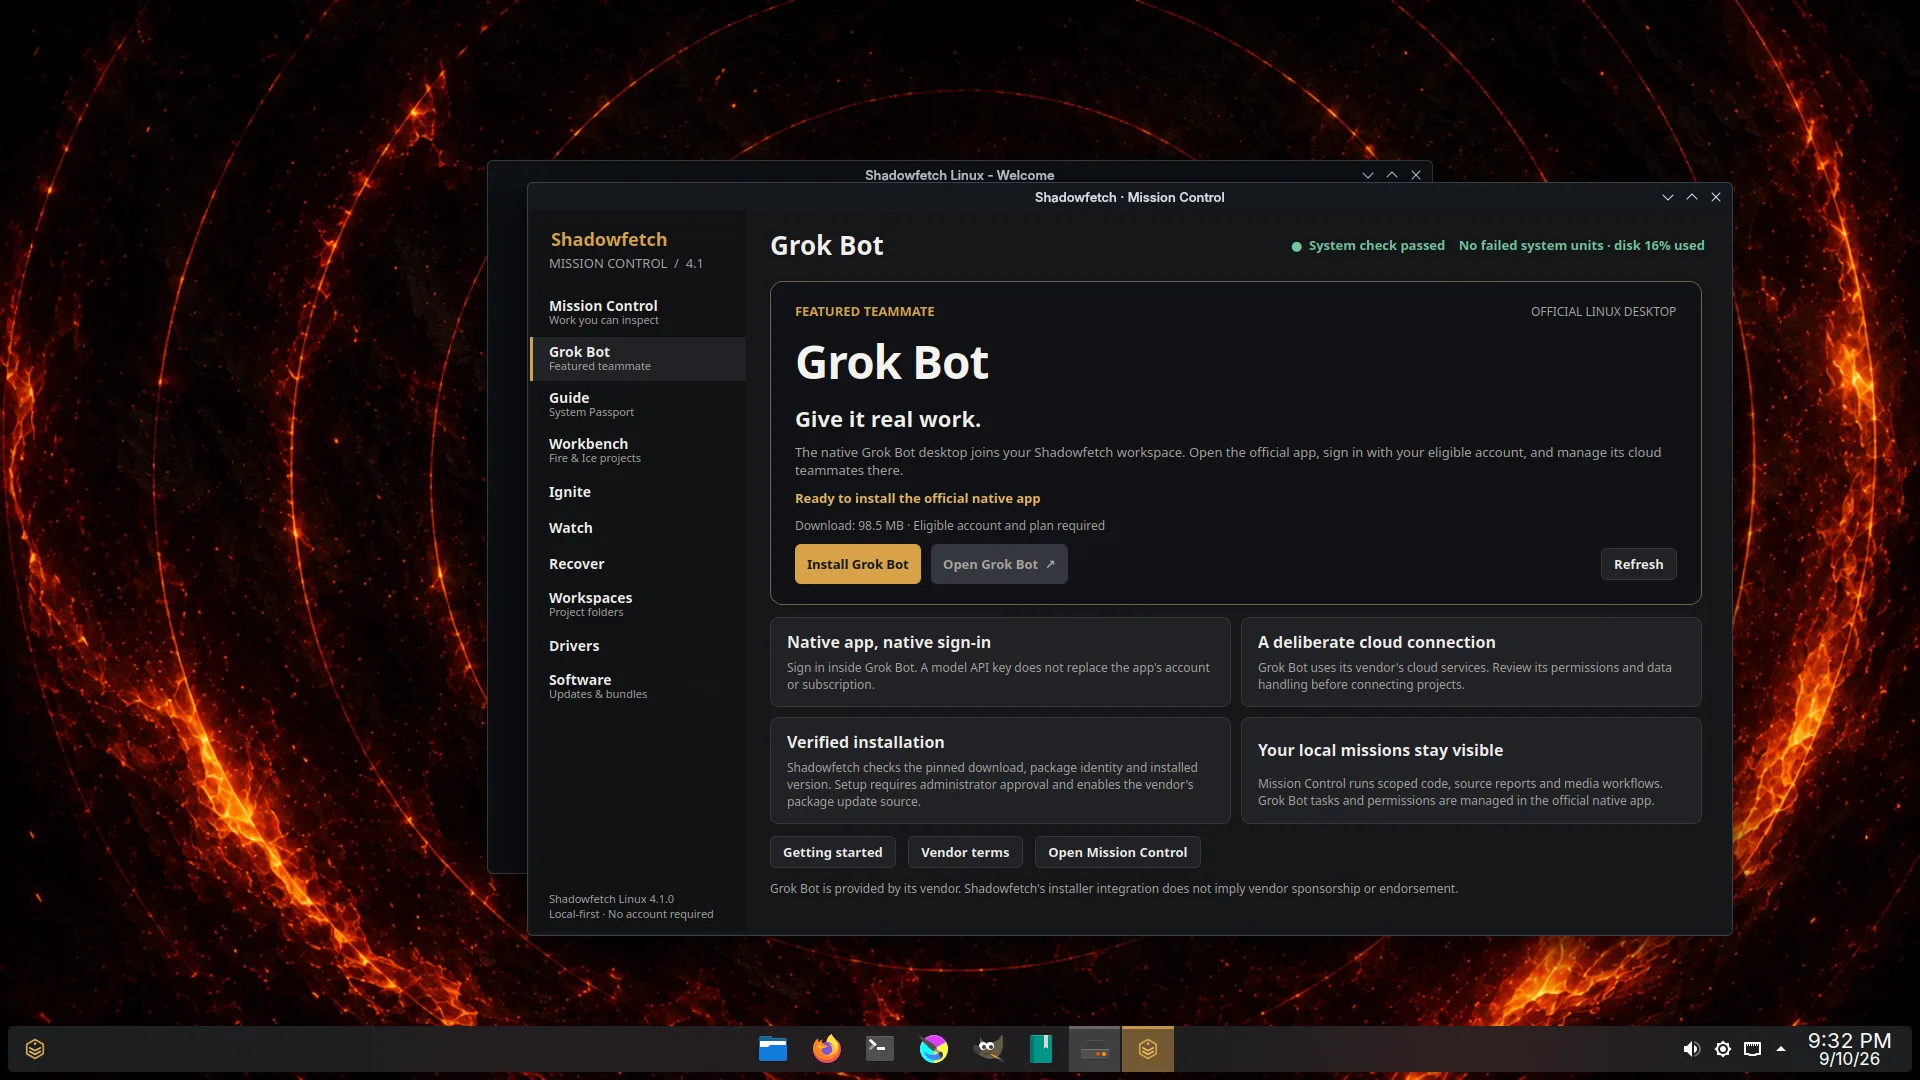Select Grok Bot sidebar entry
The image size is (1920, 1080).
638,358
